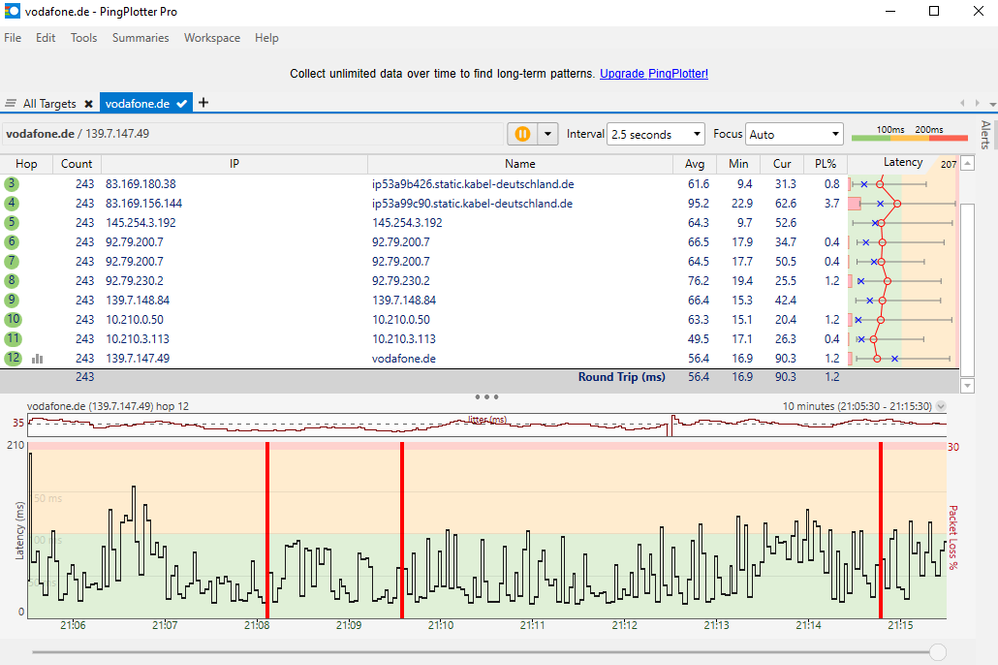Select hop 10 green circle icon
The width and height of the screenshot is (998, 665).
click(13, 319)
